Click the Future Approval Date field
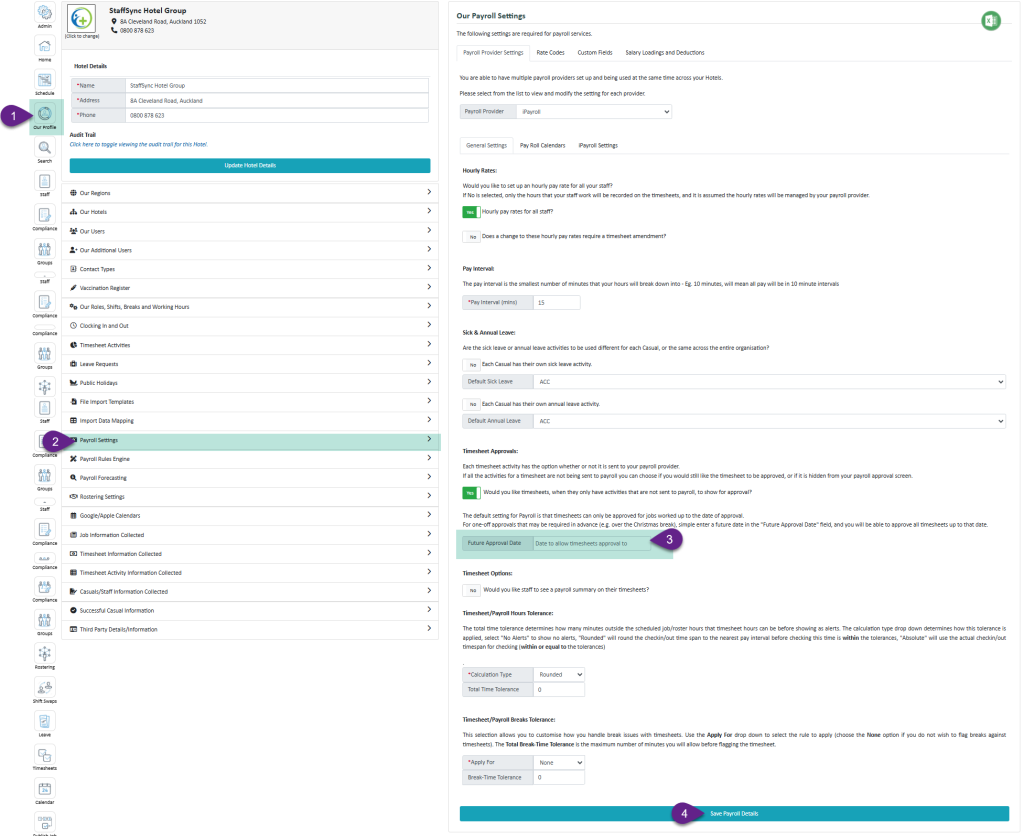Screen dimensions: 1024x836 pos(592,543)
